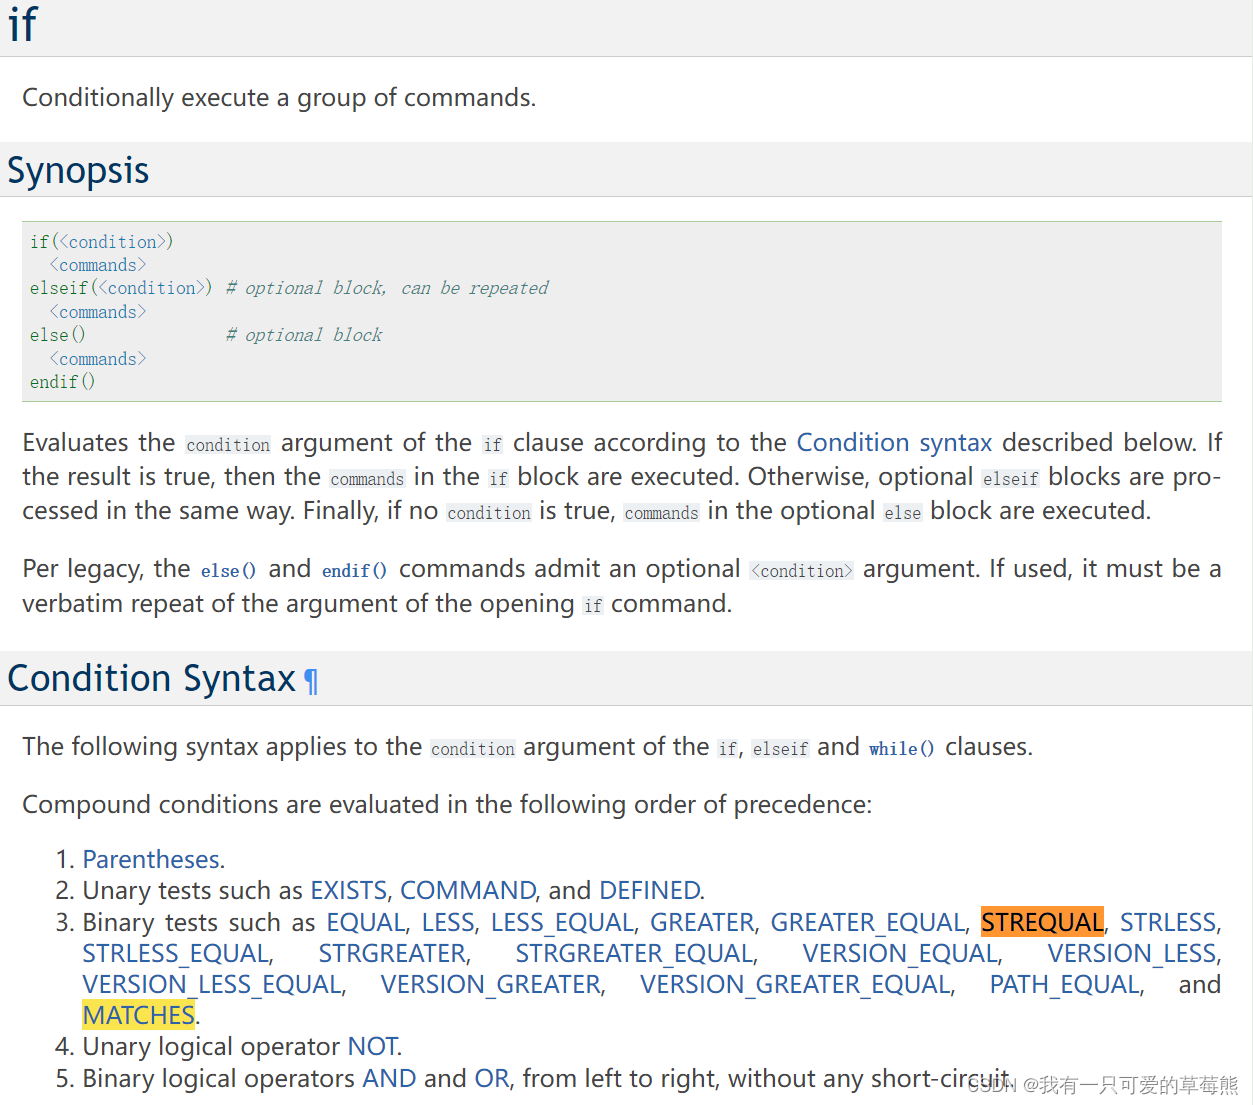Follow the NOT logical operator link

click(x=372, y=1046)
